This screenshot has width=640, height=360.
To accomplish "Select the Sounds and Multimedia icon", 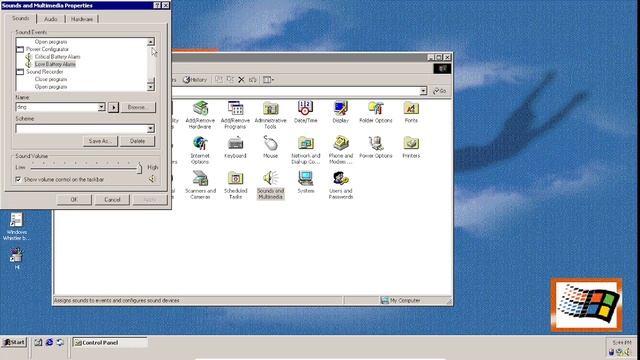I will 270,185.
